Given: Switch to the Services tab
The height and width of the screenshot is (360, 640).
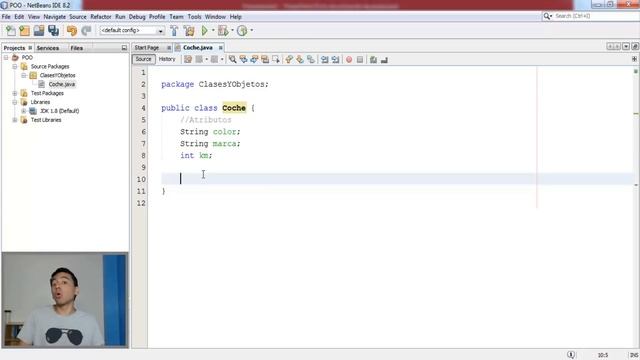Looking at the screenshot, I should tap(48, 48).
